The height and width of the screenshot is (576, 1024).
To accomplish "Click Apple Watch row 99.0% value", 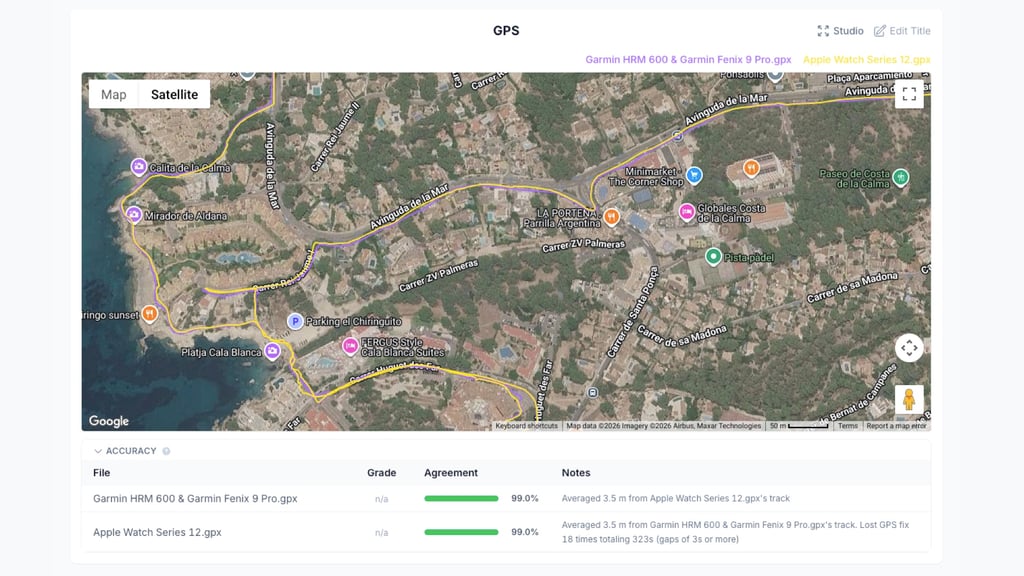I will coord(524,532).
